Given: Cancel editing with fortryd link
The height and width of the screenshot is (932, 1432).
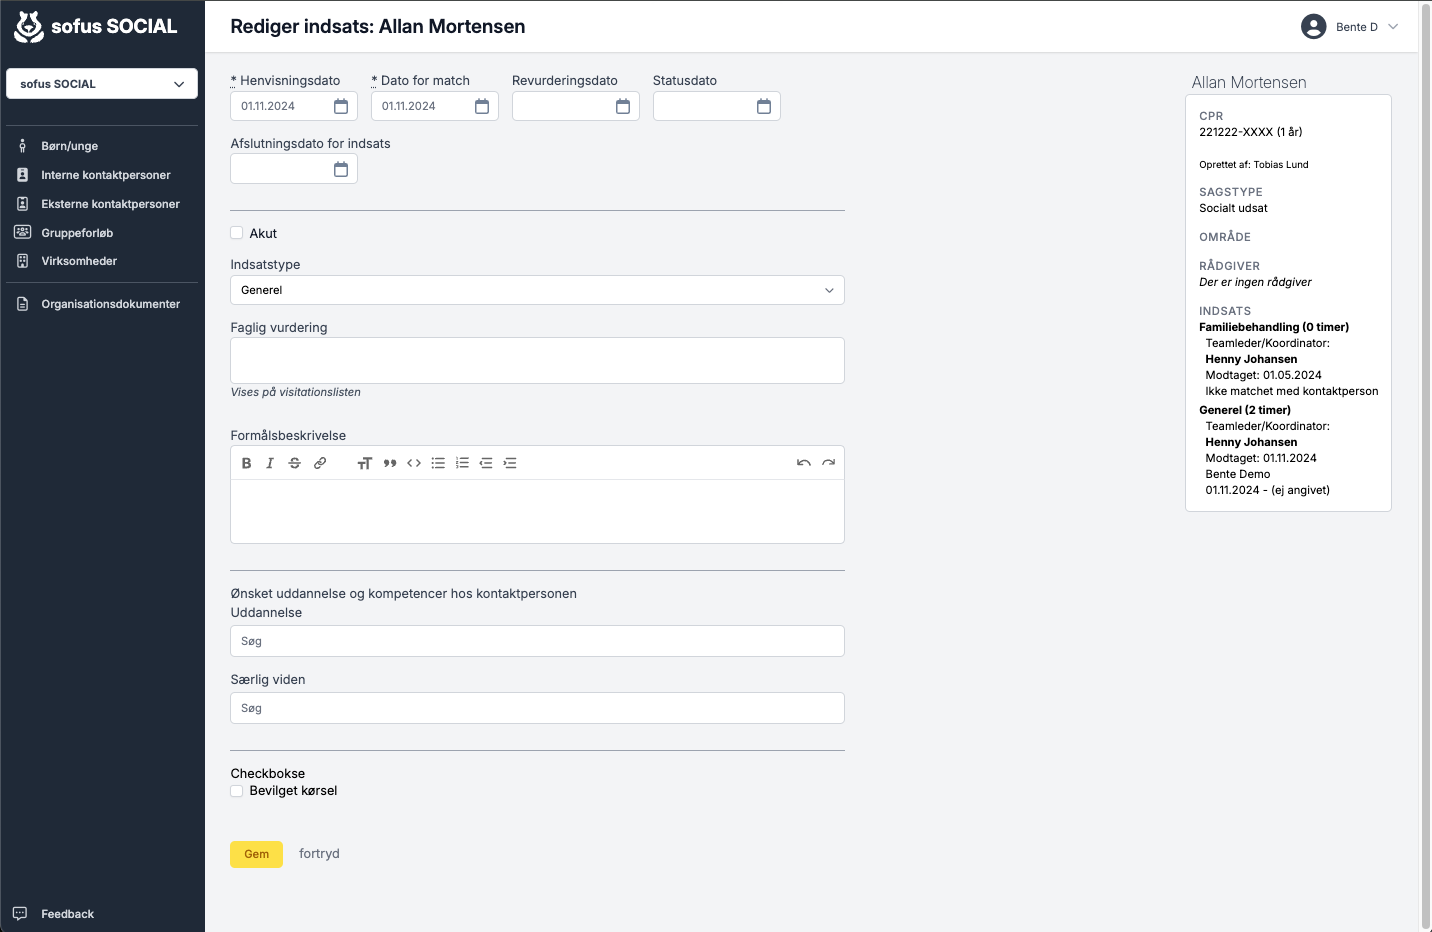Looking at the screenshot, I should (x=319, y=854).
